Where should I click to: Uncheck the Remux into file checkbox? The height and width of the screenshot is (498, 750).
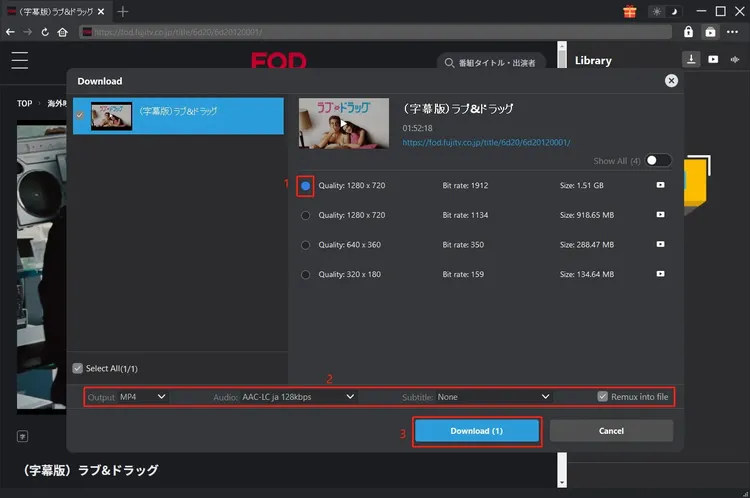click(602, 397)
